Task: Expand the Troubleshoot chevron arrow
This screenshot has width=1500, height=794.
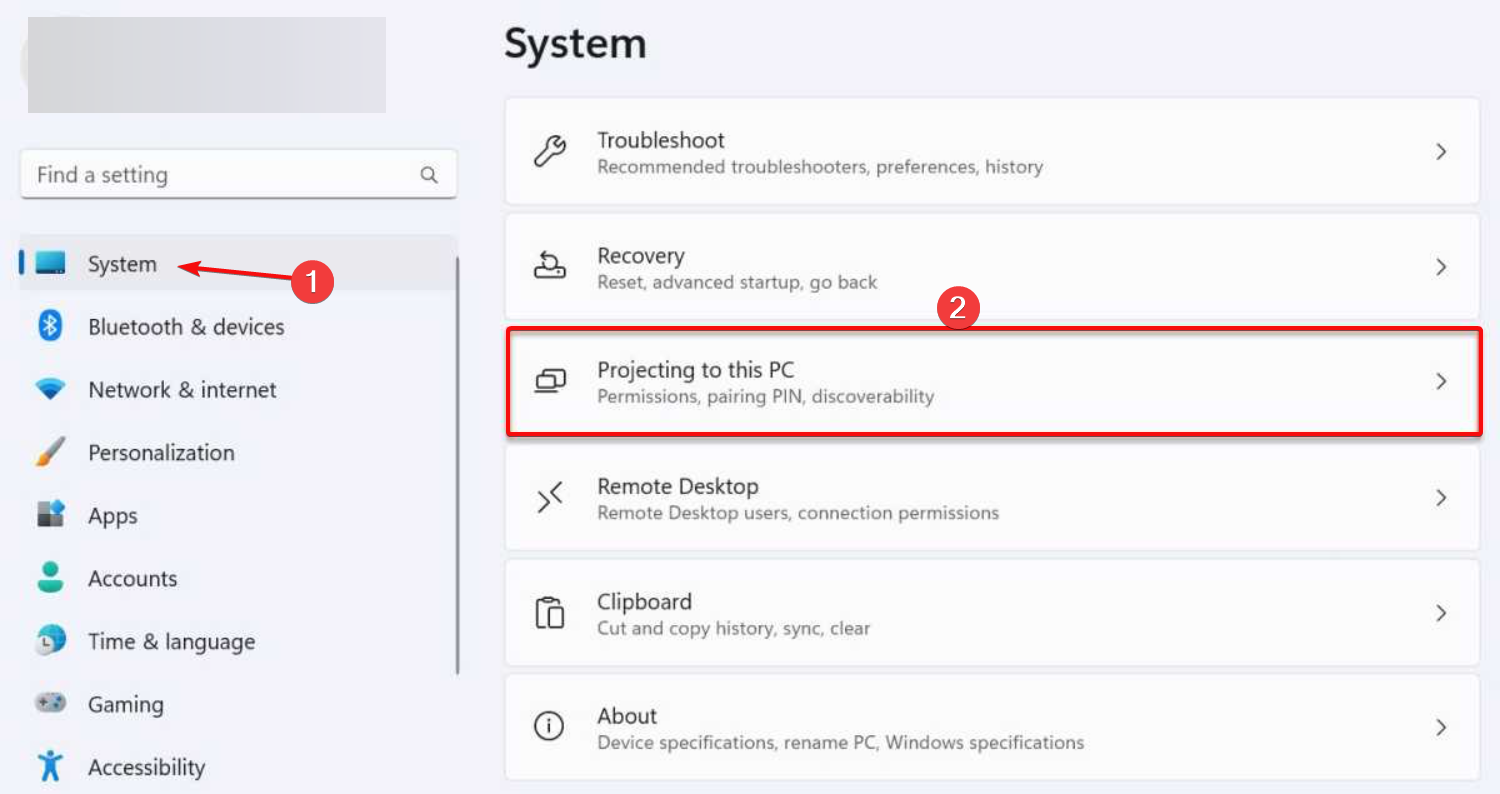Action: pos(1441,152)
